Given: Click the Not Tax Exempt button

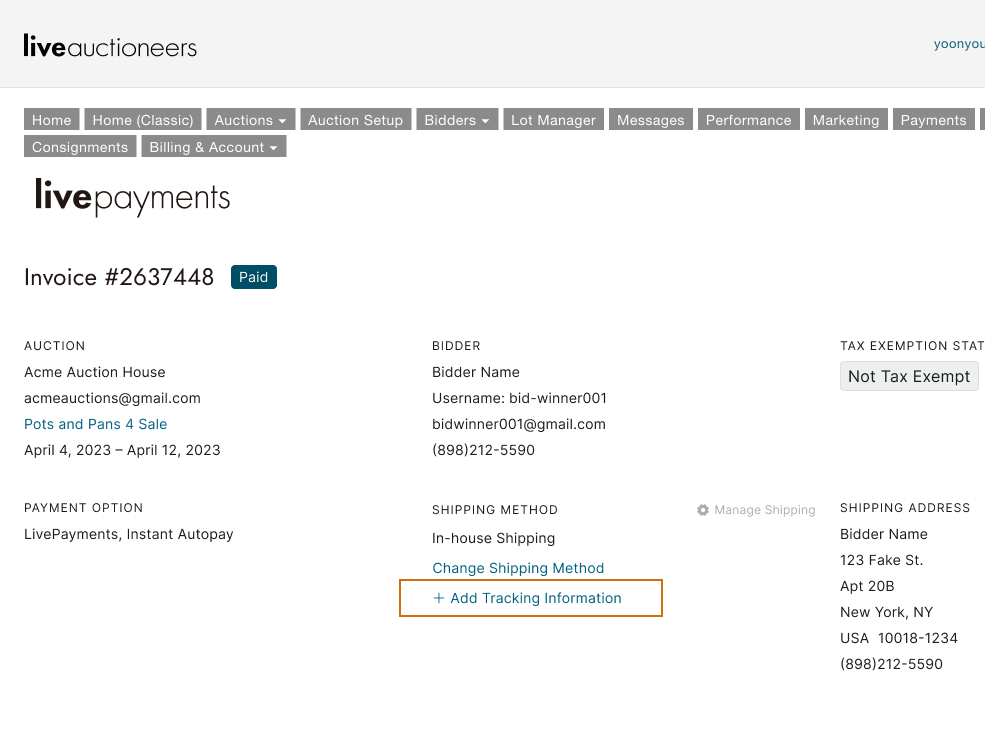Looking at the screenshot, I should click(909, 376).
